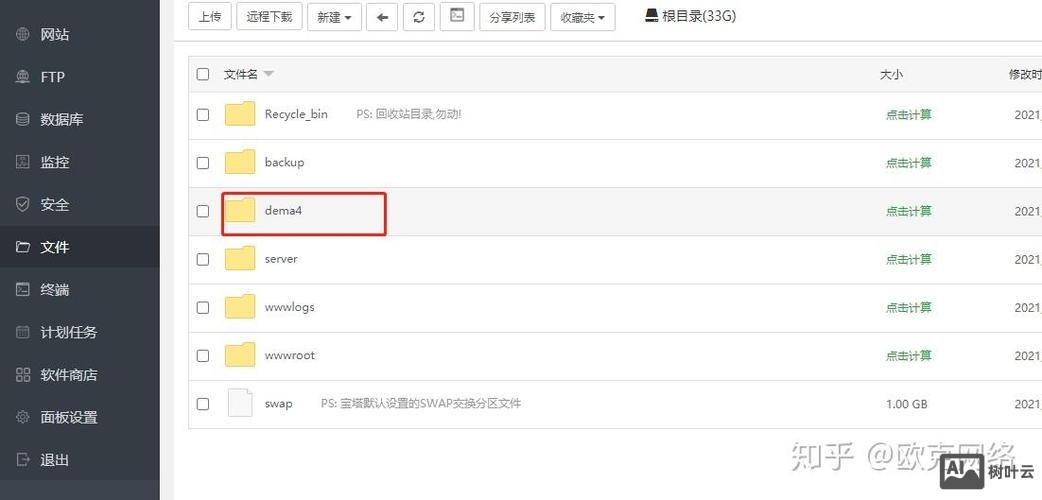This screenshot has width=1042, height=500.
Task: Click the 终端 sidebar label
Action: [x=55, y=290]
